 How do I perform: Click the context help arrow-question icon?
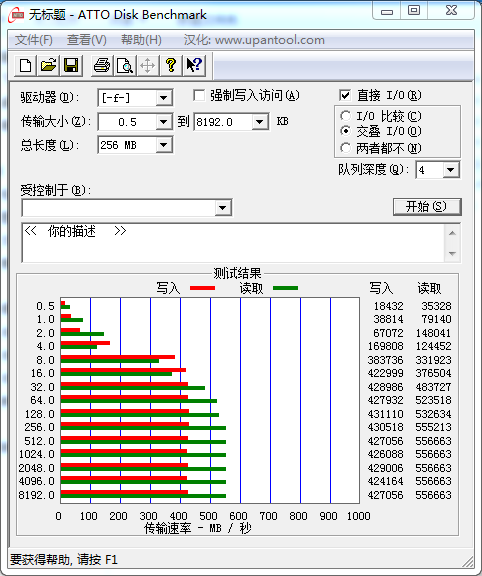tap(194, 66)
